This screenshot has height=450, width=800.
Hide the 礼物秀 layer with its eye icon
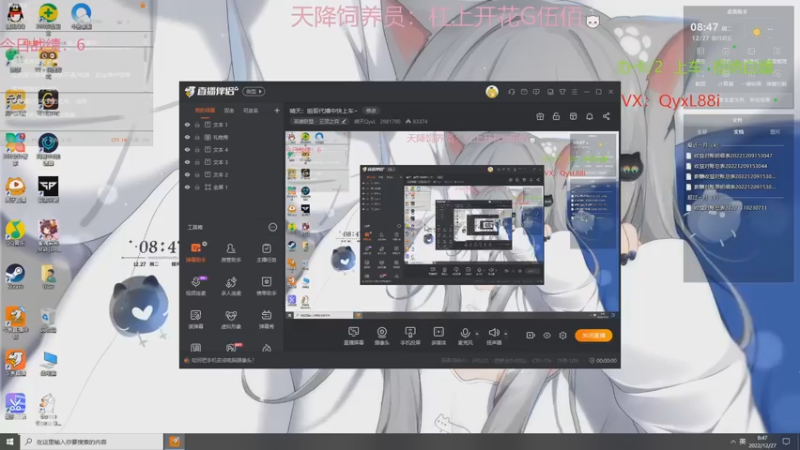click(187, 137)
